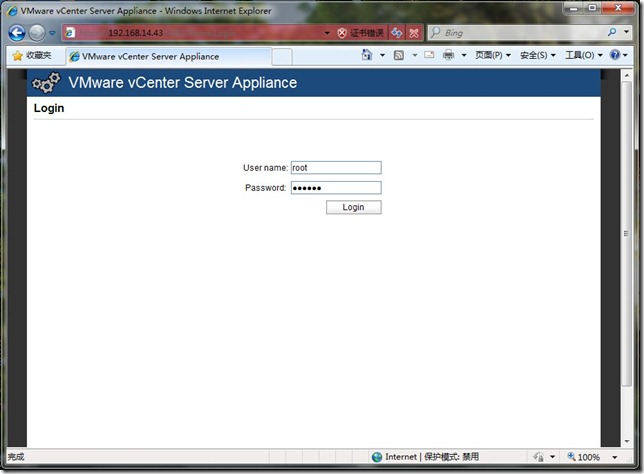The width and height of the screenshot is (644, 474).
Task: Refresh the page with the refresh icon
Action: (x=396, y=33)
